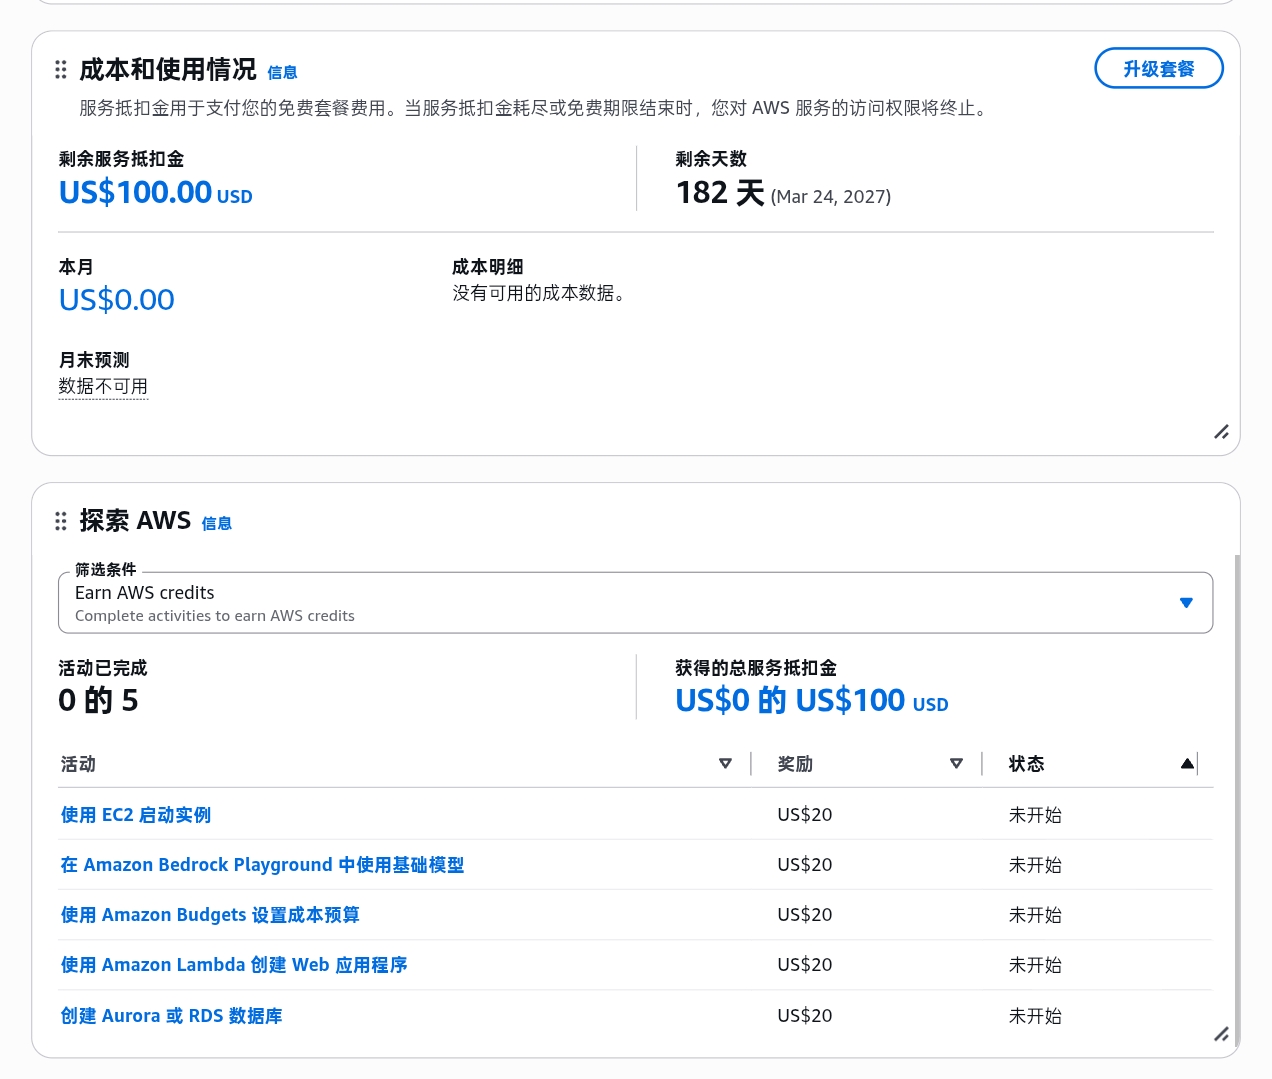Image resolution: width=1272 pixels, height=1079 pixels.
Task: Open the 筛选条件 Earn AWS credits dropdown
Action: 636,603
